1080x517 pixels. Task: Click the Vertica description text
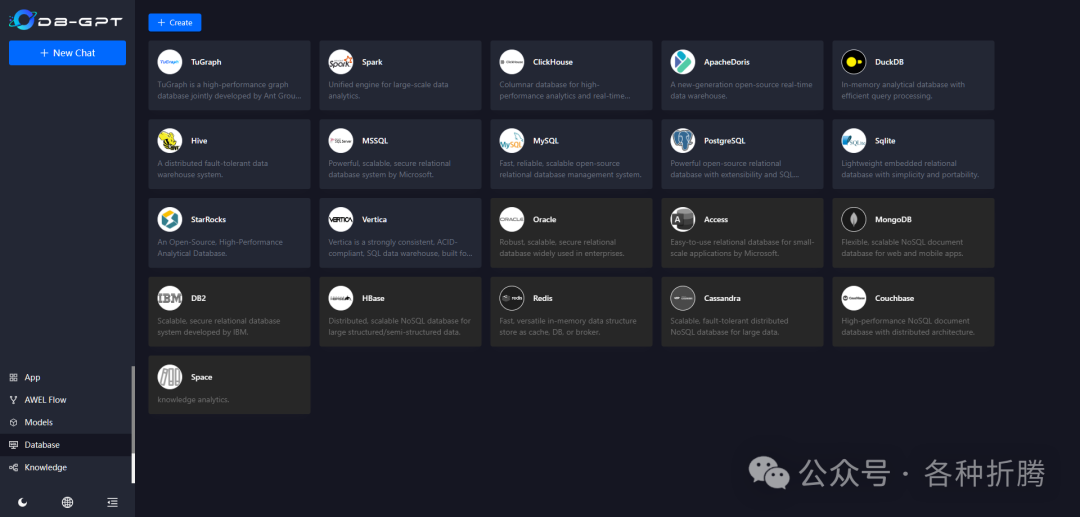(400, 248)
